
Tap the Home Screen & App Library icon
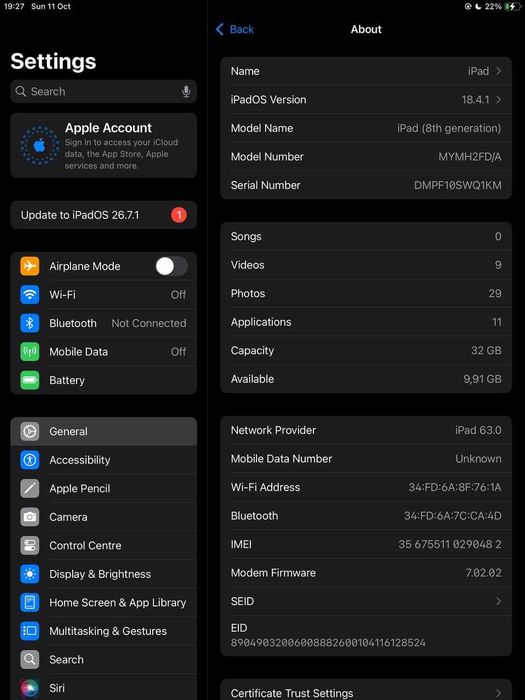click(x=30, y=603)
